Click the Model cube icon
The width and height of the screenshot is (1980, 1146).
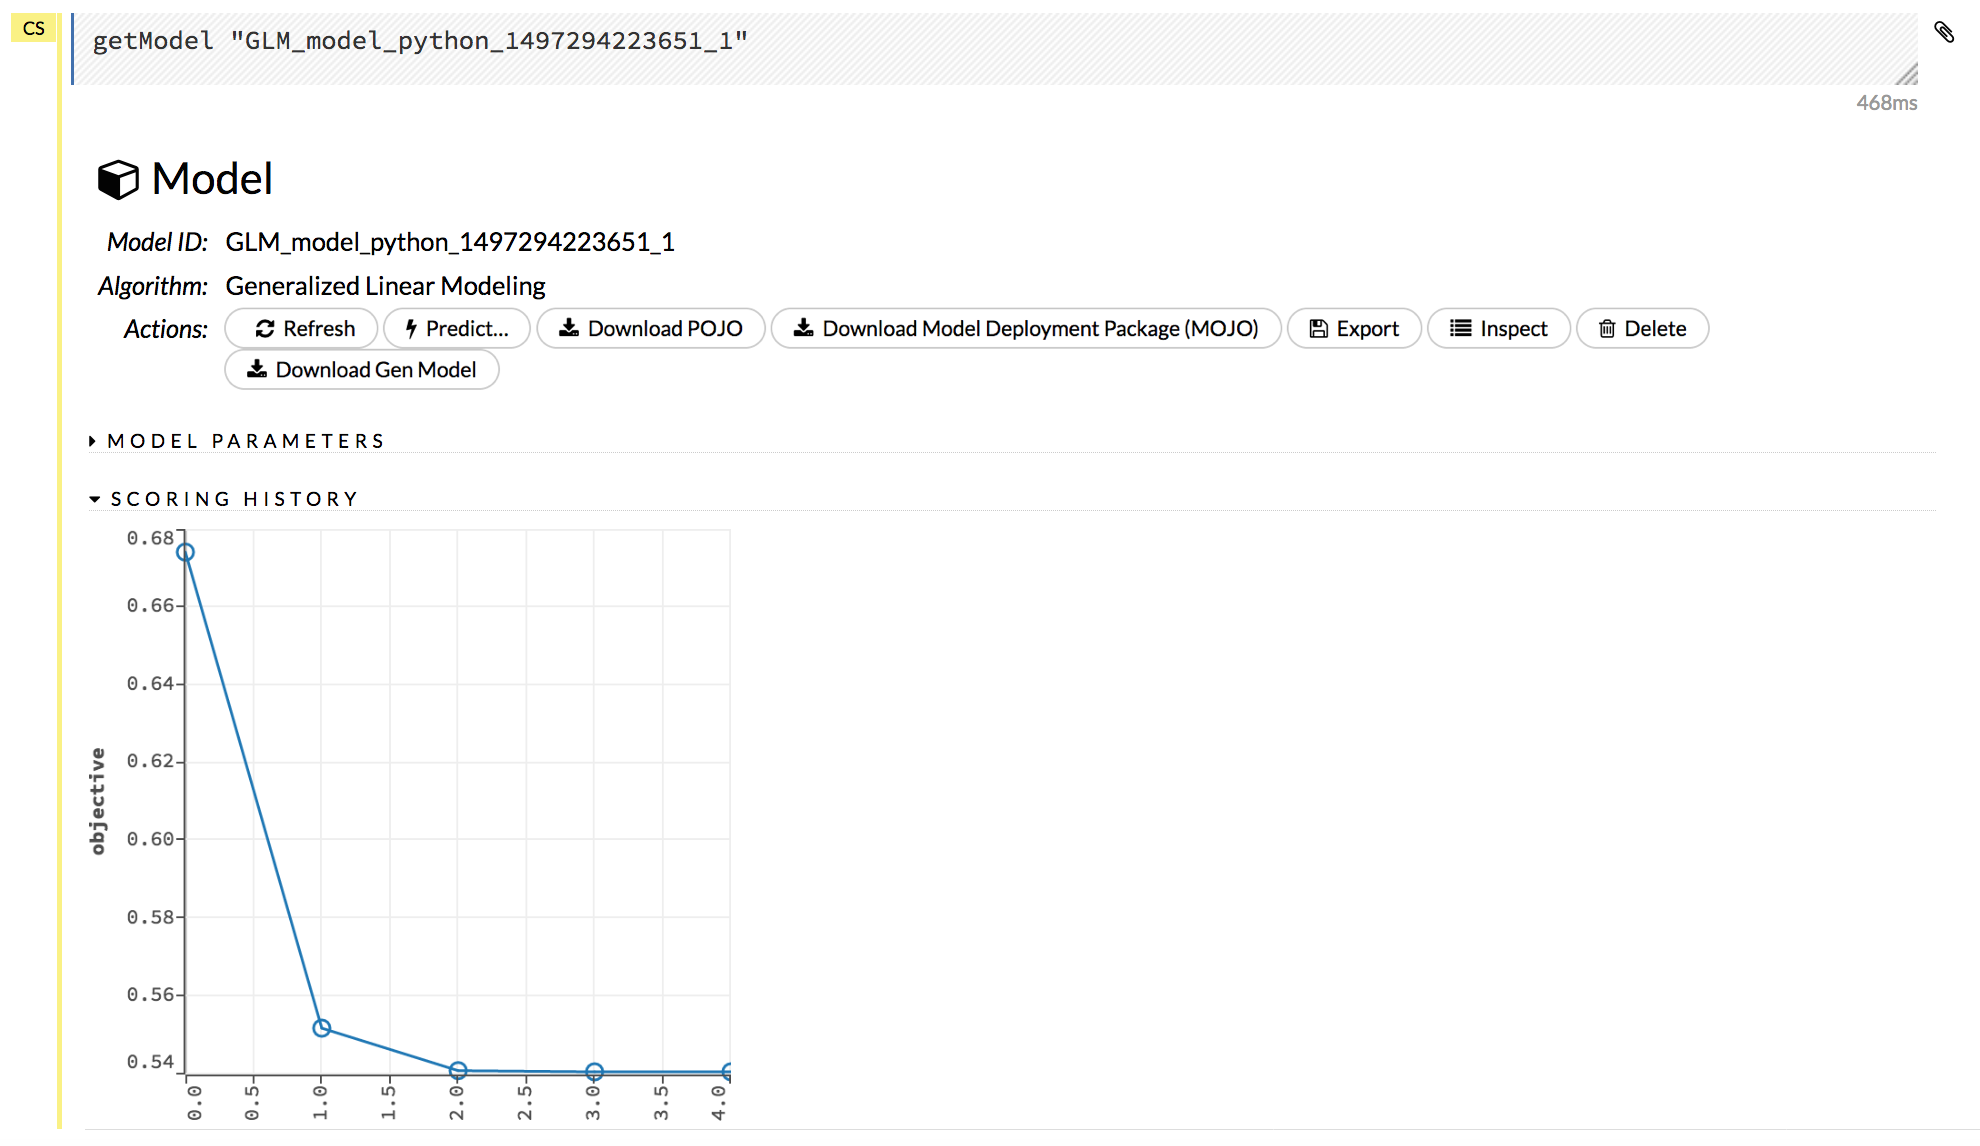pyautogui.click(x=118, y=180)
